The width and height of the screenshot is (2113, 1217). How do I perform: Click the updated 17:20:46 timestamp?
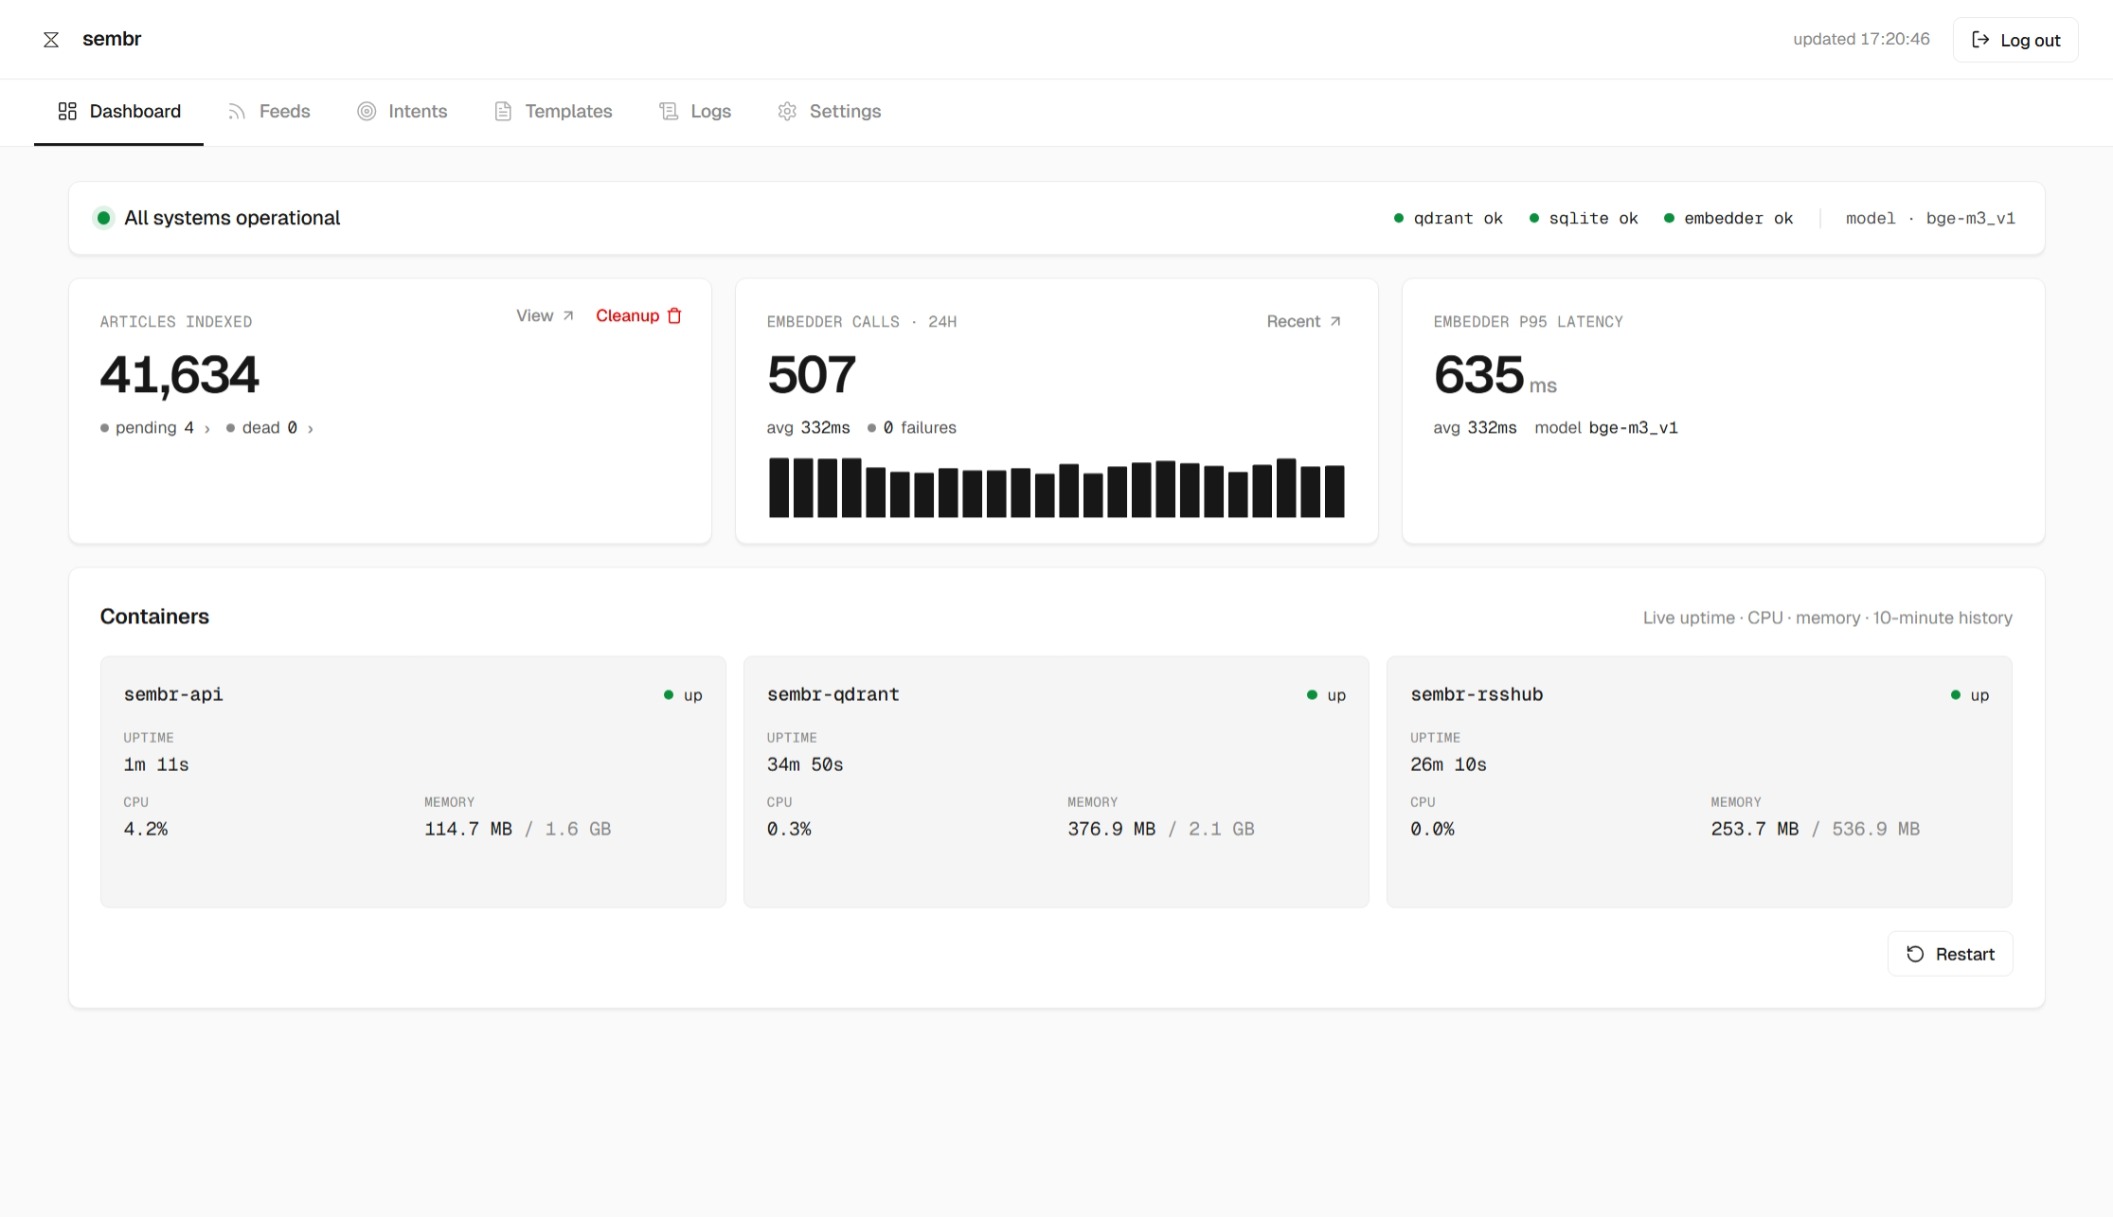click(1861, 39)
